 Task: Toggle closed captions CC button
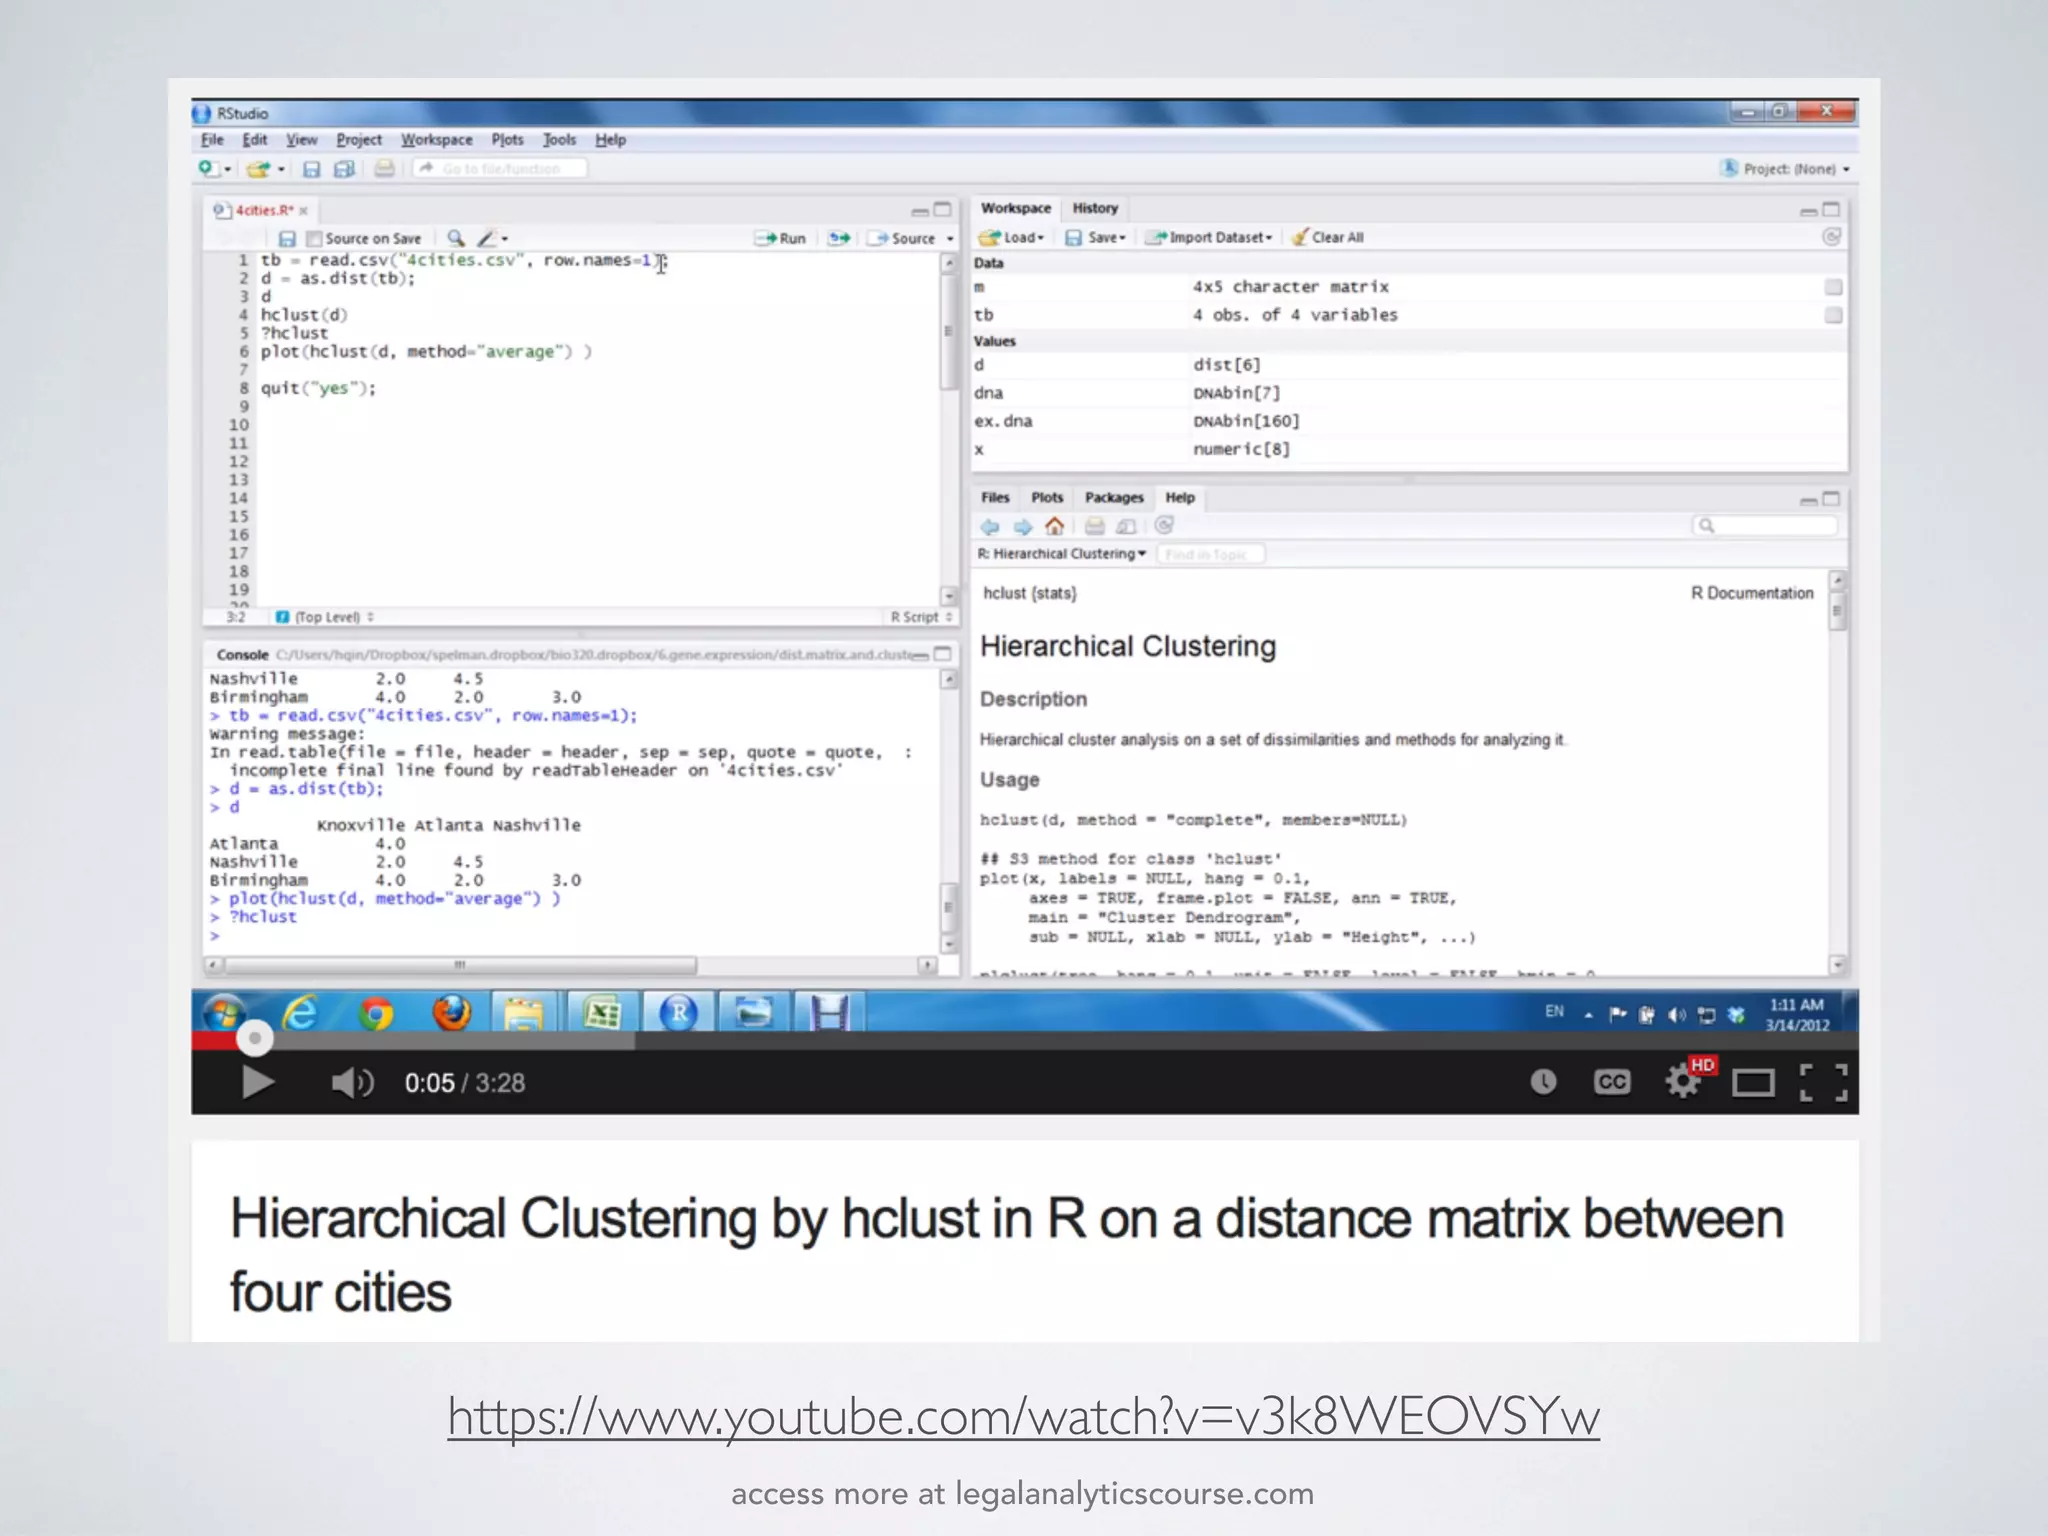coord(1611,1082)
